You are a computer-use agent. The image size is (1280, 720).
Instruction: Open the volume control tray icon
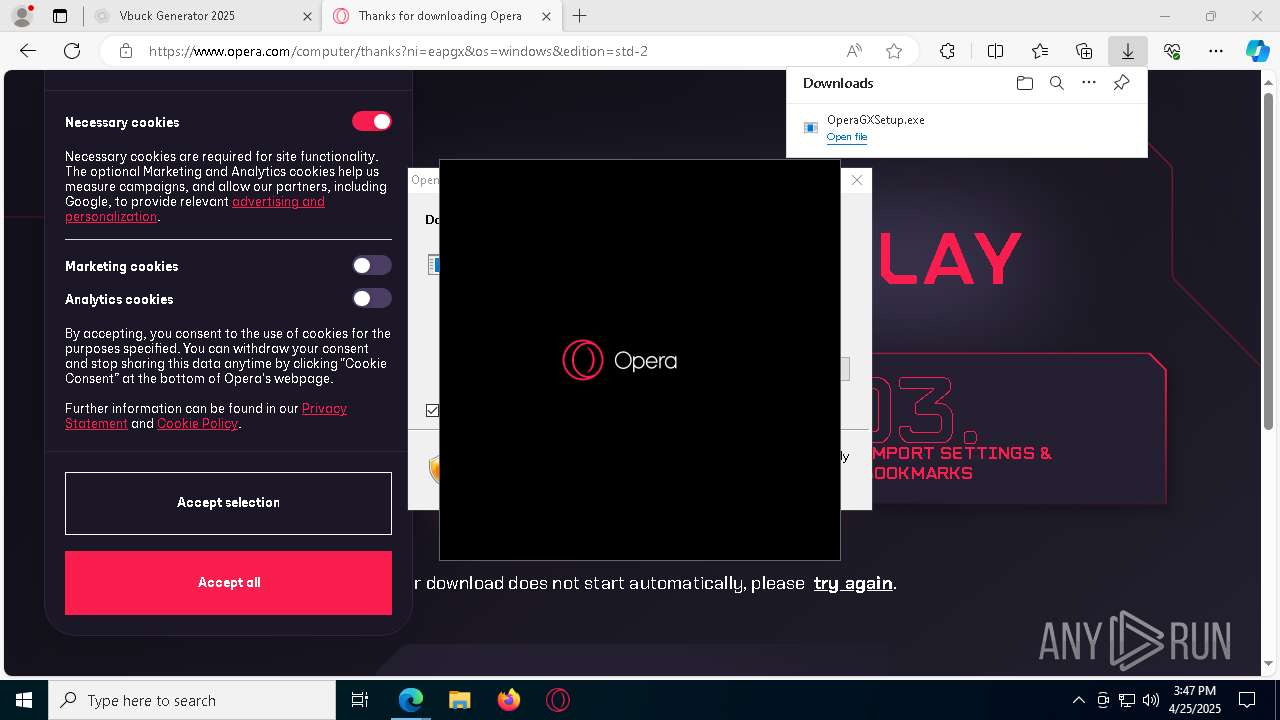click(1150, 700)
